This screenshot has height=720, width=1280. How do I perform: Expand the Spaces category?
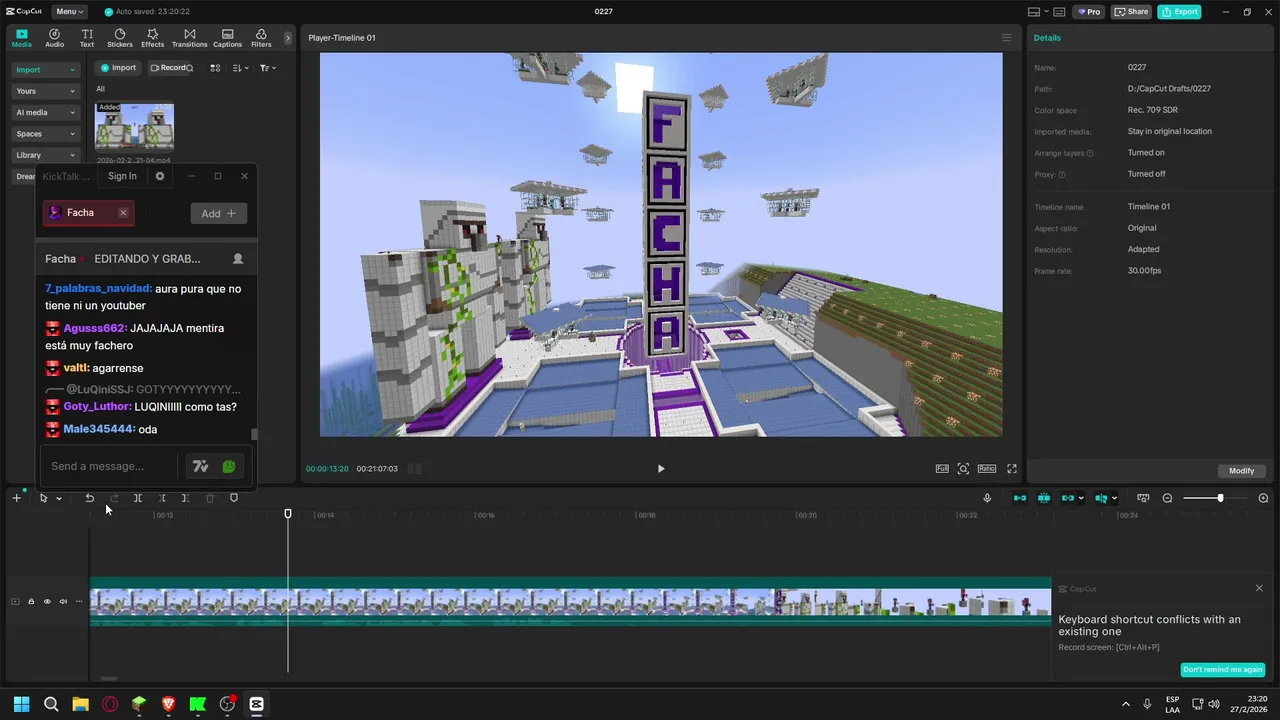click(45, 134)
